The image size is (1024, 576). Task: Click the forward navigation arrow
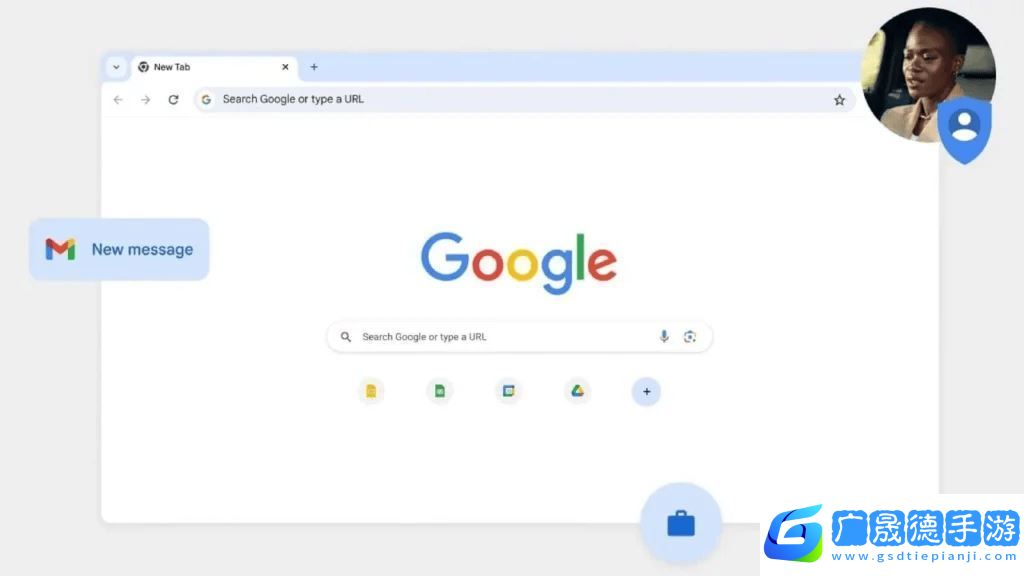click(x=145, y=100)
